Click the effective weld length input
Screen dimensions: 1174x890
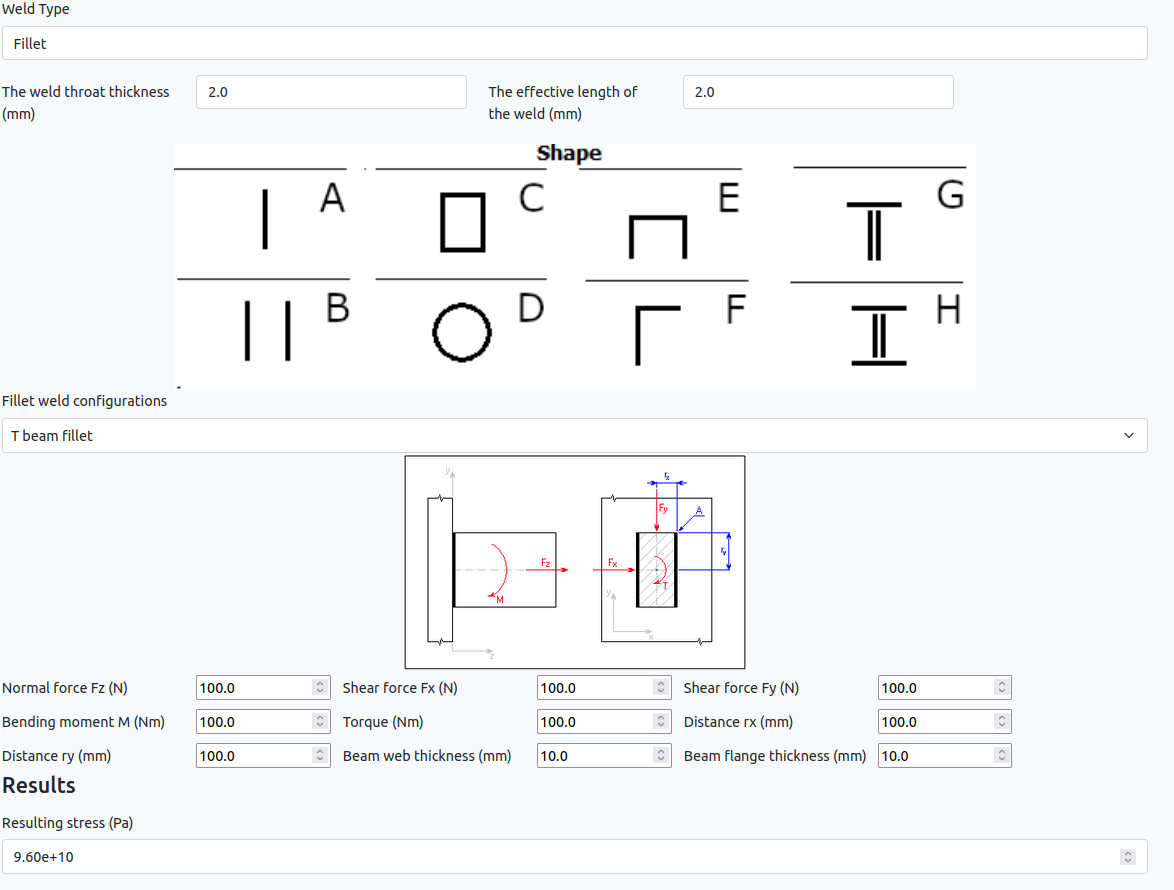pos(818,92)
